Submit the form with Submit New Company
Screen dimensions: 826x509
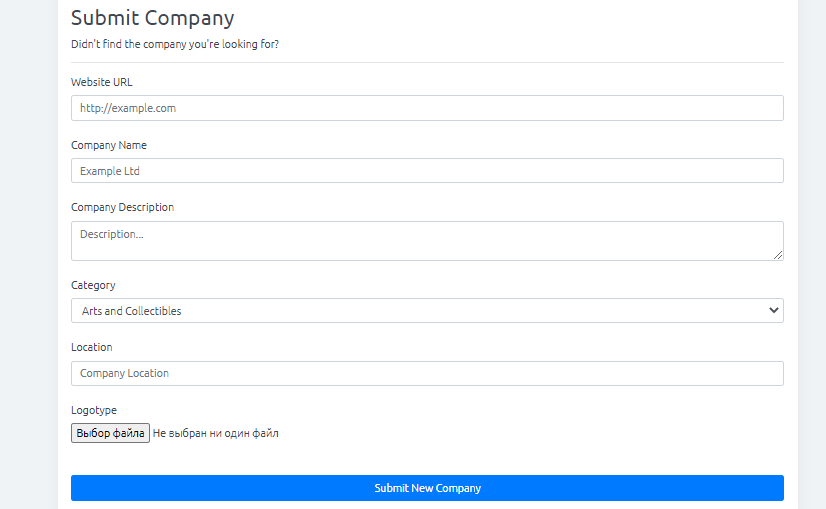tap(427, 488)
